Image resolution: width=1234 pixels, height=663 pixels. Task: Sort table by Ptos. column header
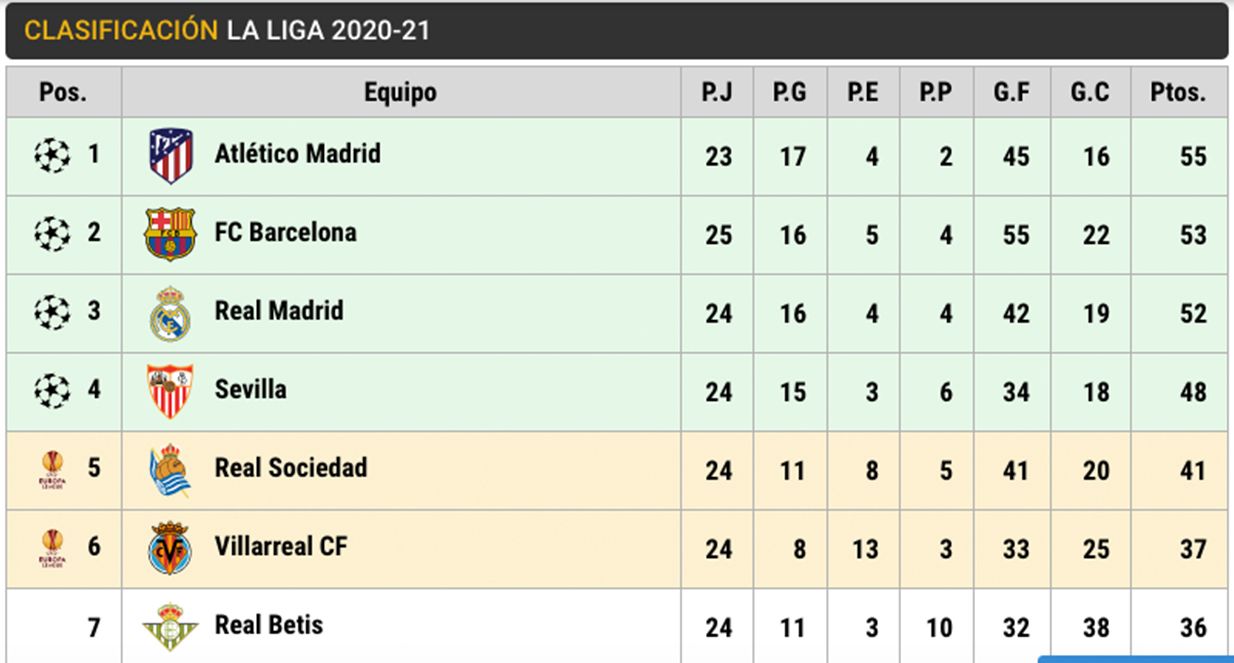point(1178,93)
